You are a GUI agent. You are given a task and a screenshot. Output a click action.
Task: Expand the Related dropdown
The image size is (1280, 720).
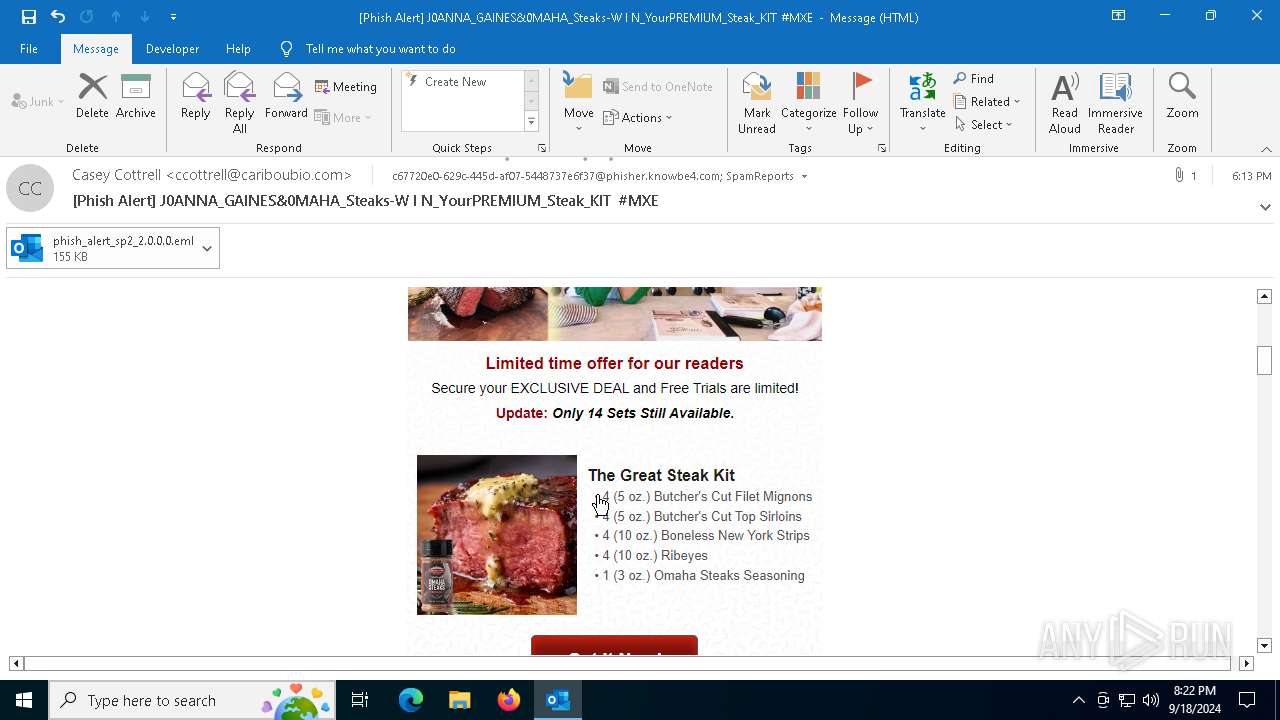987,102
